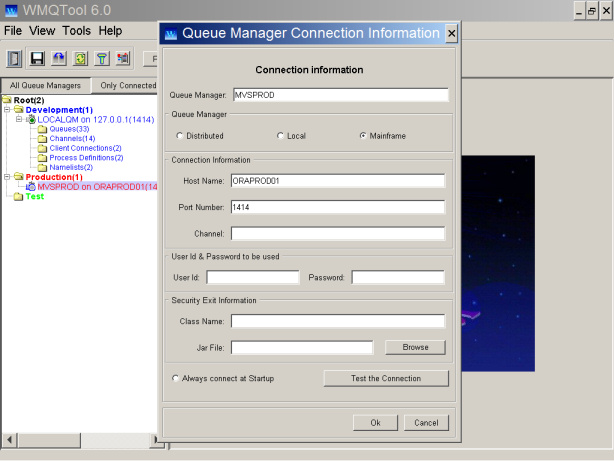Screen dimensions: 614x461
Task: Select LOCALQM on 127.0.0.1(1414) node
Action: (96, 119)
